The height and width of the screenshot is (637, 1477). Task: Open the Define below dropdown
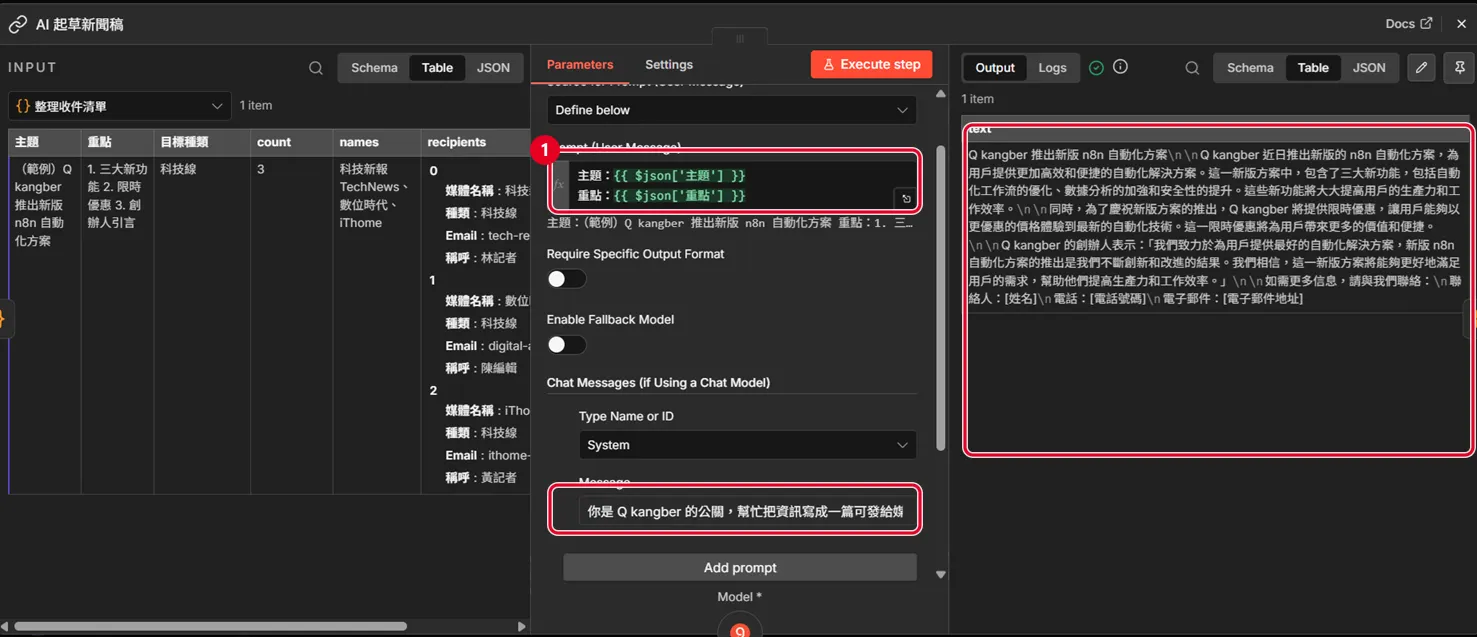(732, 110)
